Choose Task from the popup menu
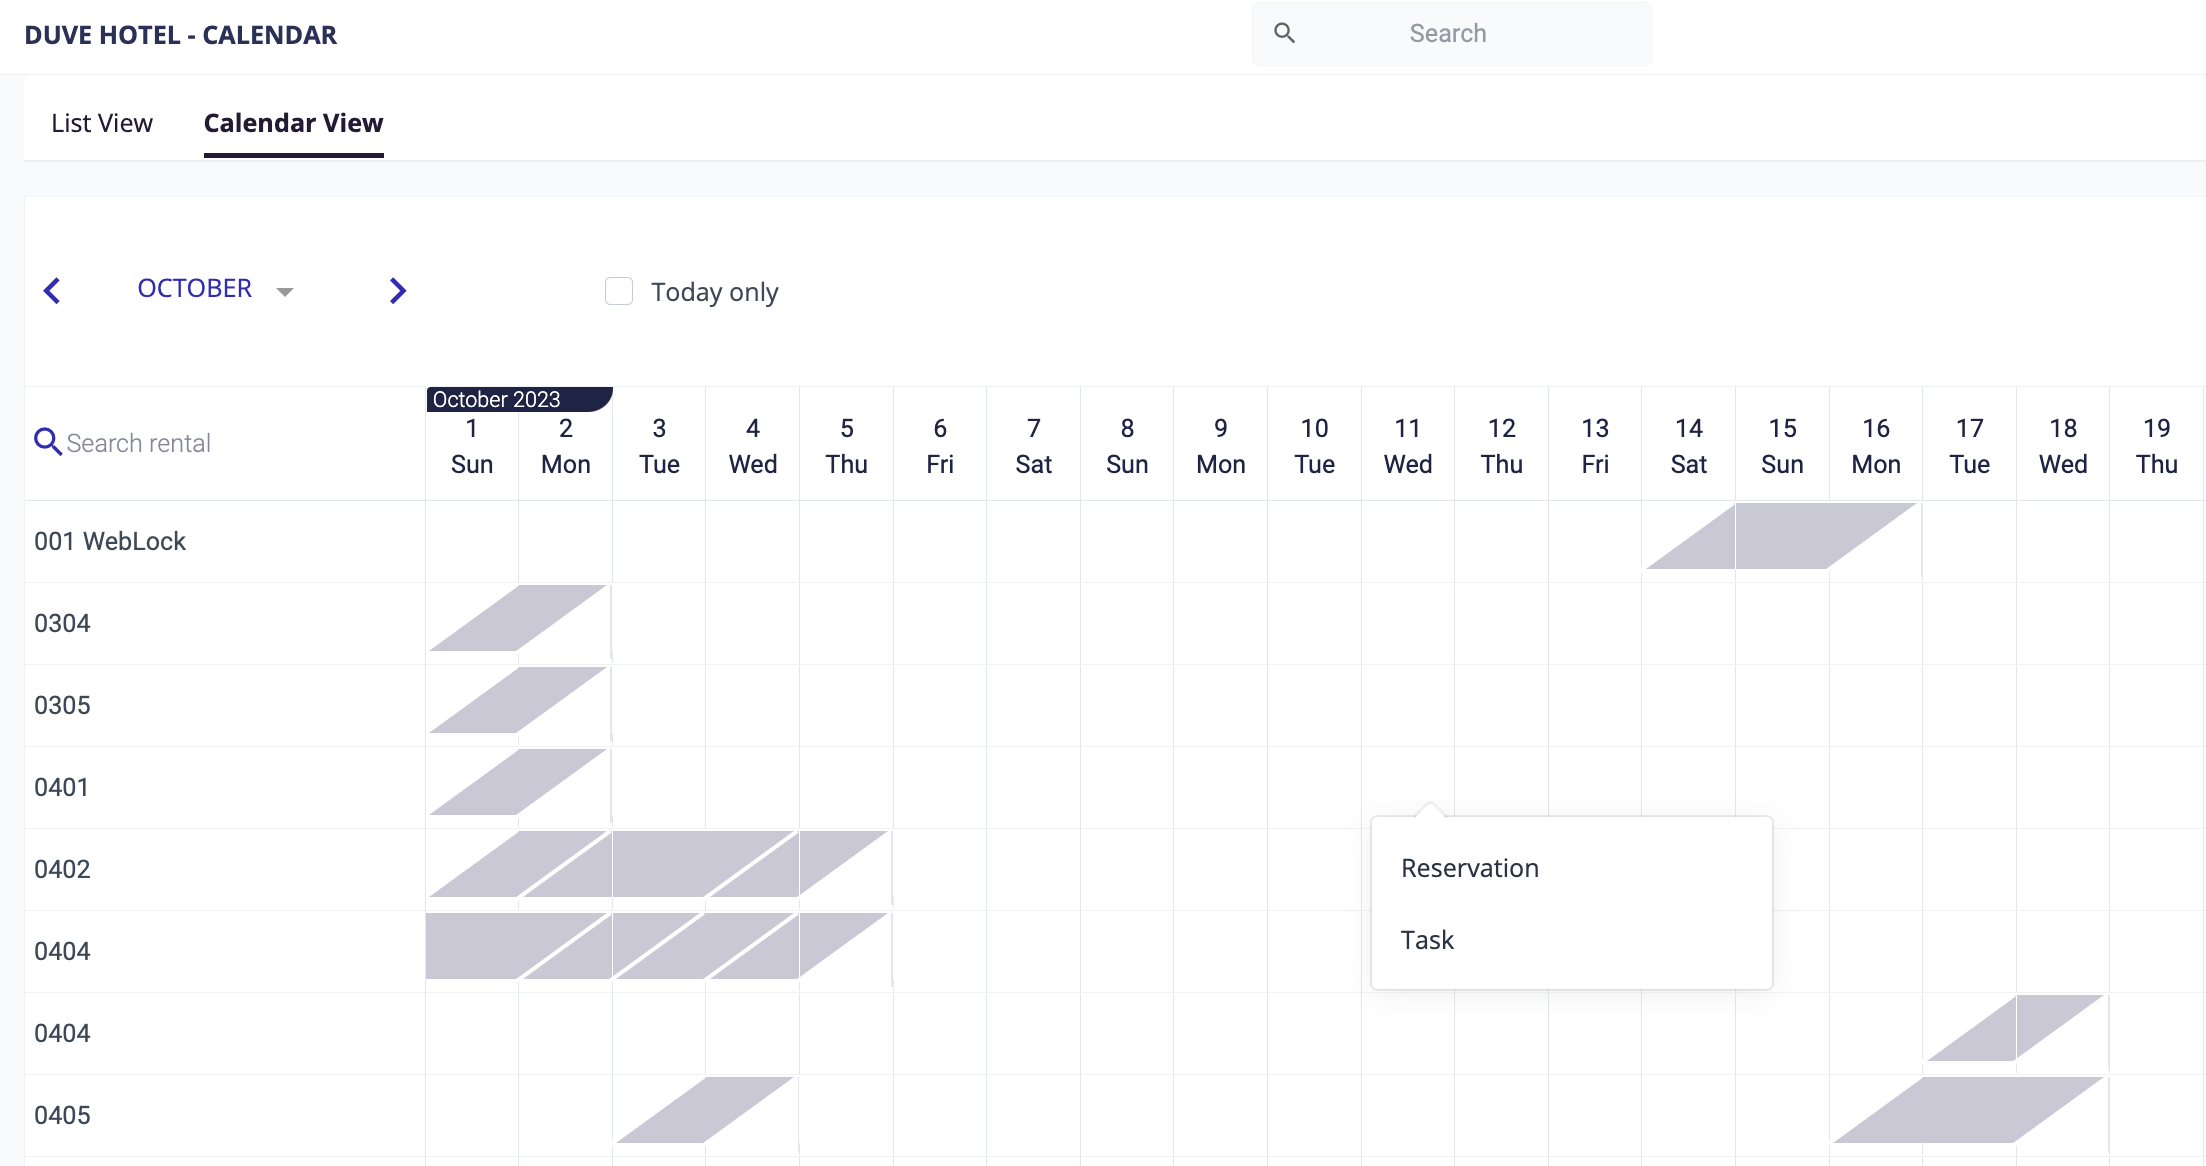This screenshot has width=2206, height=1166. point(1427,940)
